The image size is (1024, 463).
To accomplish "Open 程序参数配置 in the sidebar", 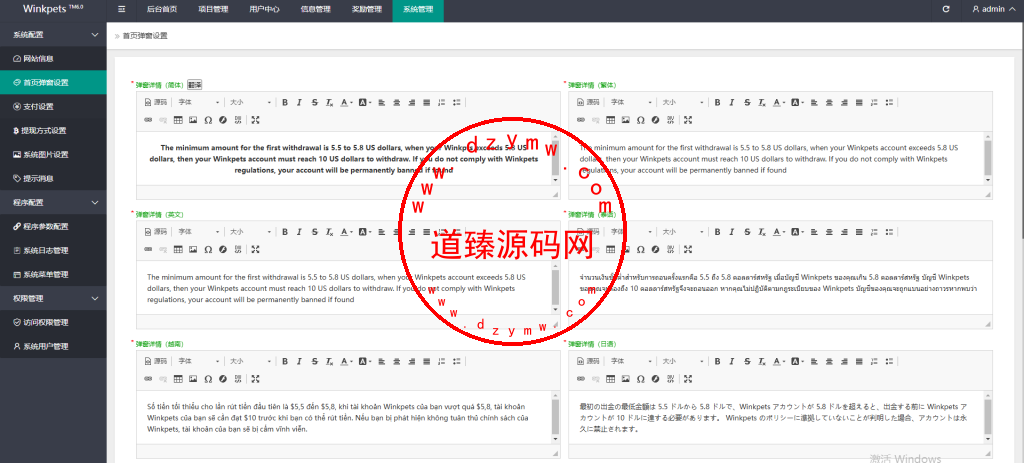I will tap(53, 227).
